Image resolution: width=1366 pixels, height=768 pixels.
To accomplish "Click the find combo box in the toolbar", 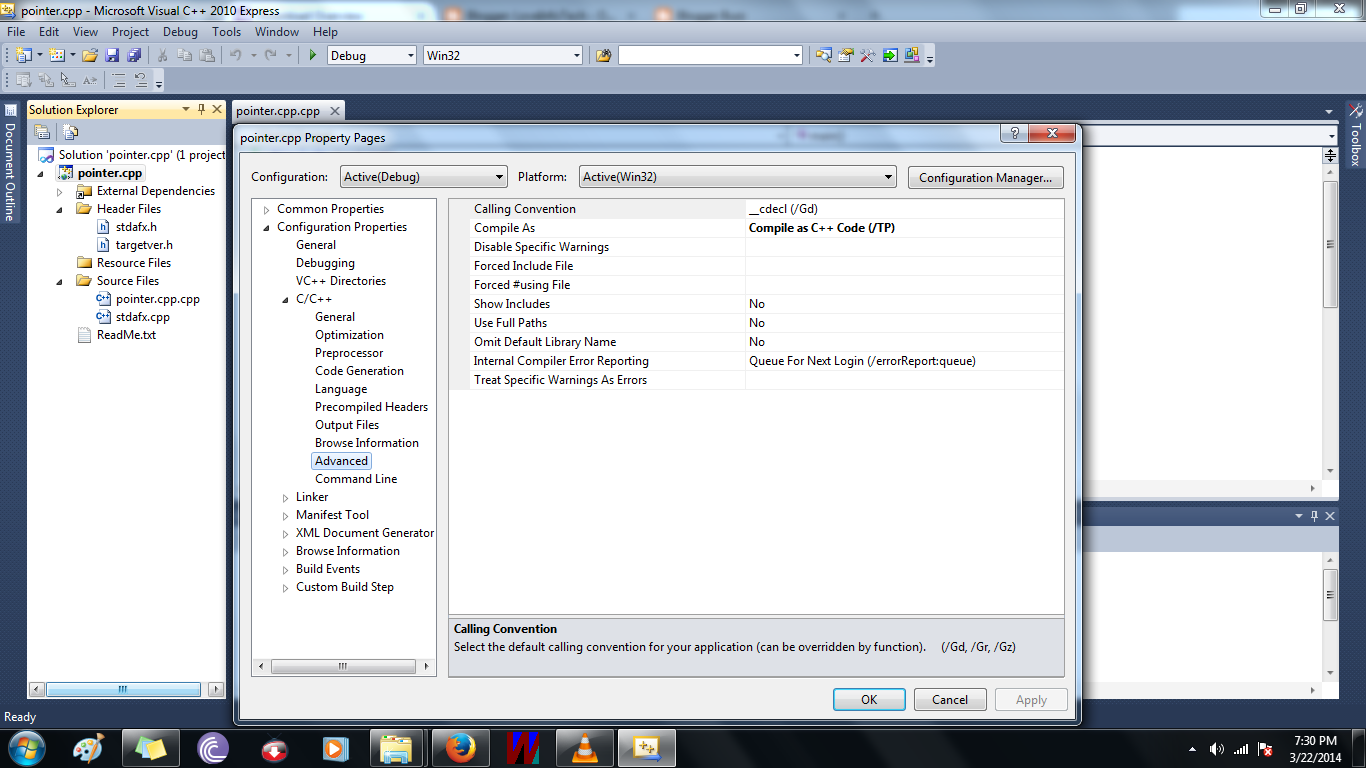I will (710, 56).
